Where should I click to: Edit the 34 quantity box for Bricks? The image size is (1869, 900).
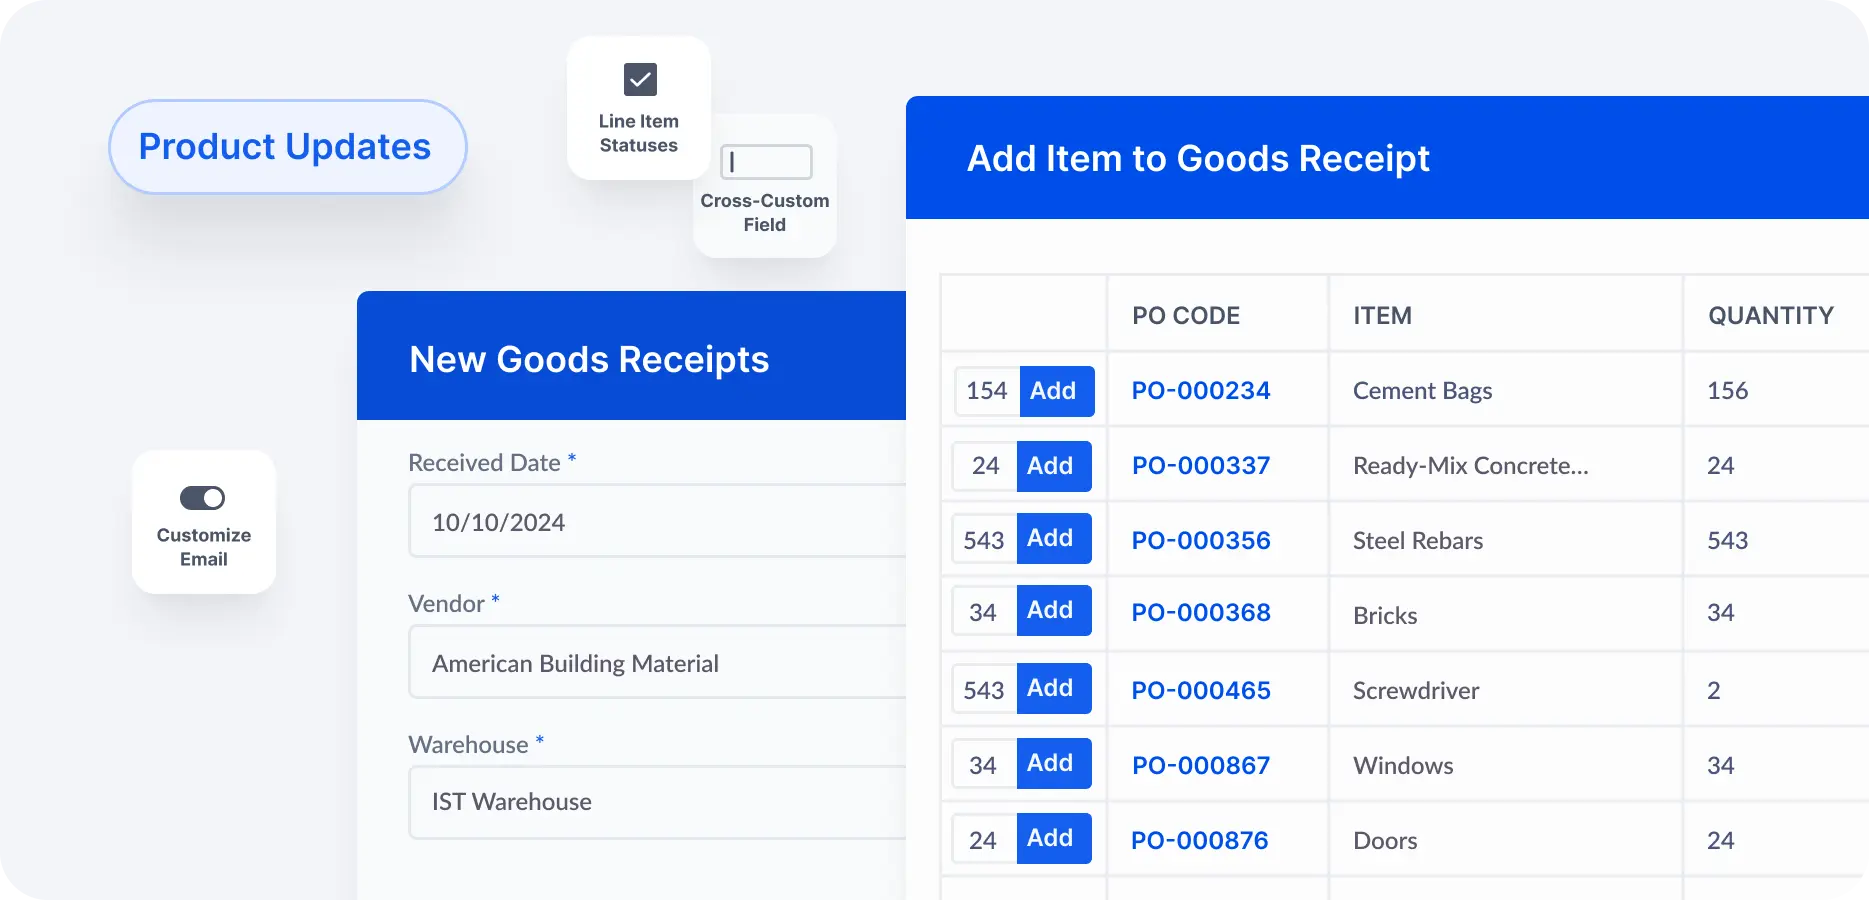click(985, 612)
